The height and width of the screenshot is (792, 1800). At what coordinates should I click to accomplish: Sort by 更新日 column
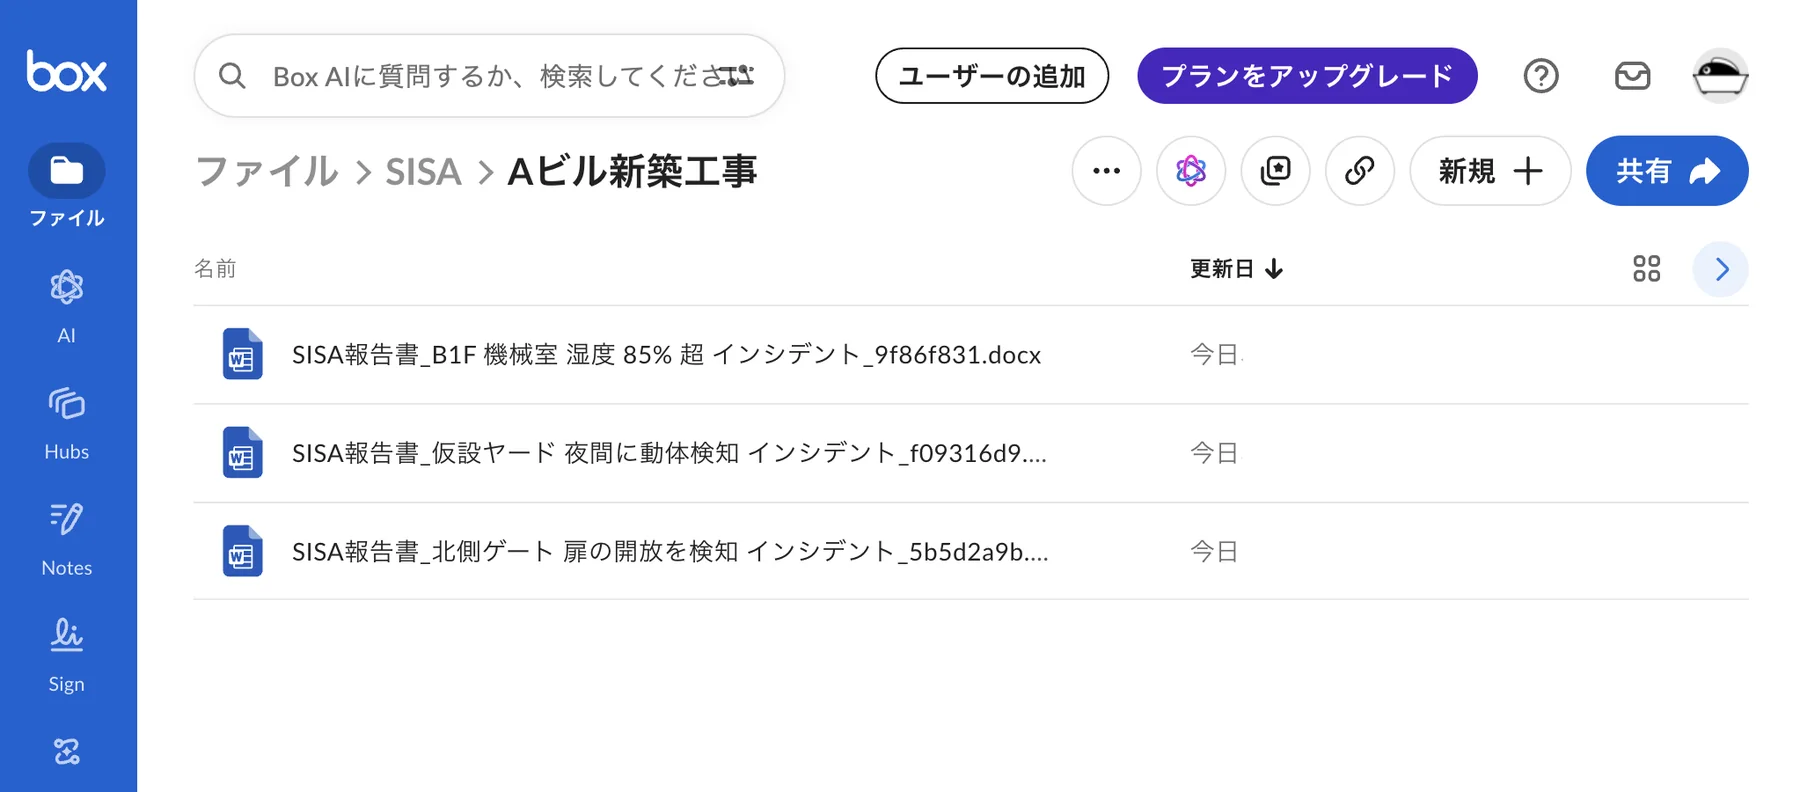1236,269
